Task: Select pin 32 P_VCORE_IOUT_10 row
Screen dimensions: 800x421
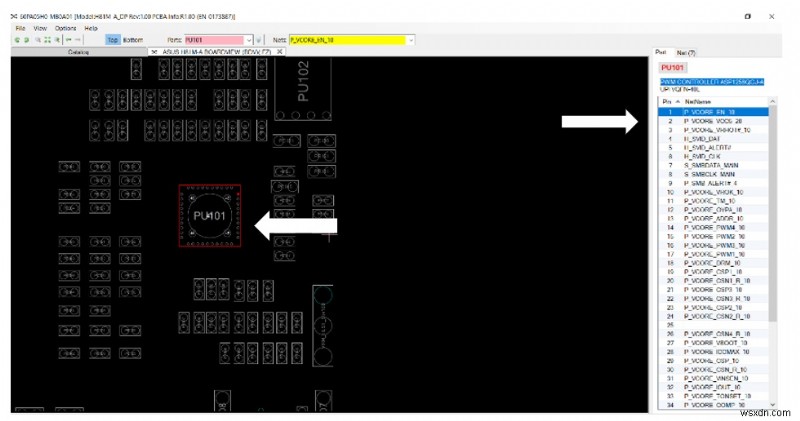Action: (x=713, y=387)
